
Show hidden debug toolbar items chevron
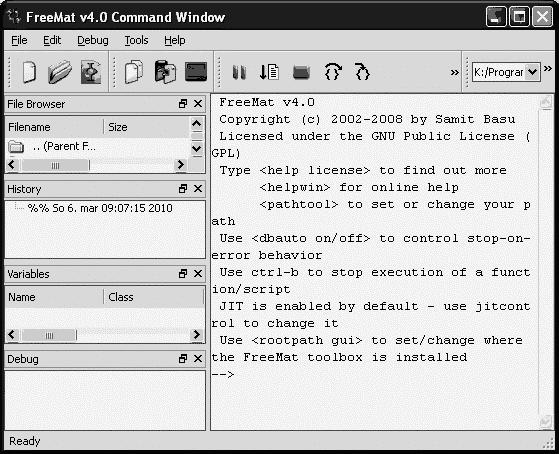pyautogui.click(x=454, y=73)
